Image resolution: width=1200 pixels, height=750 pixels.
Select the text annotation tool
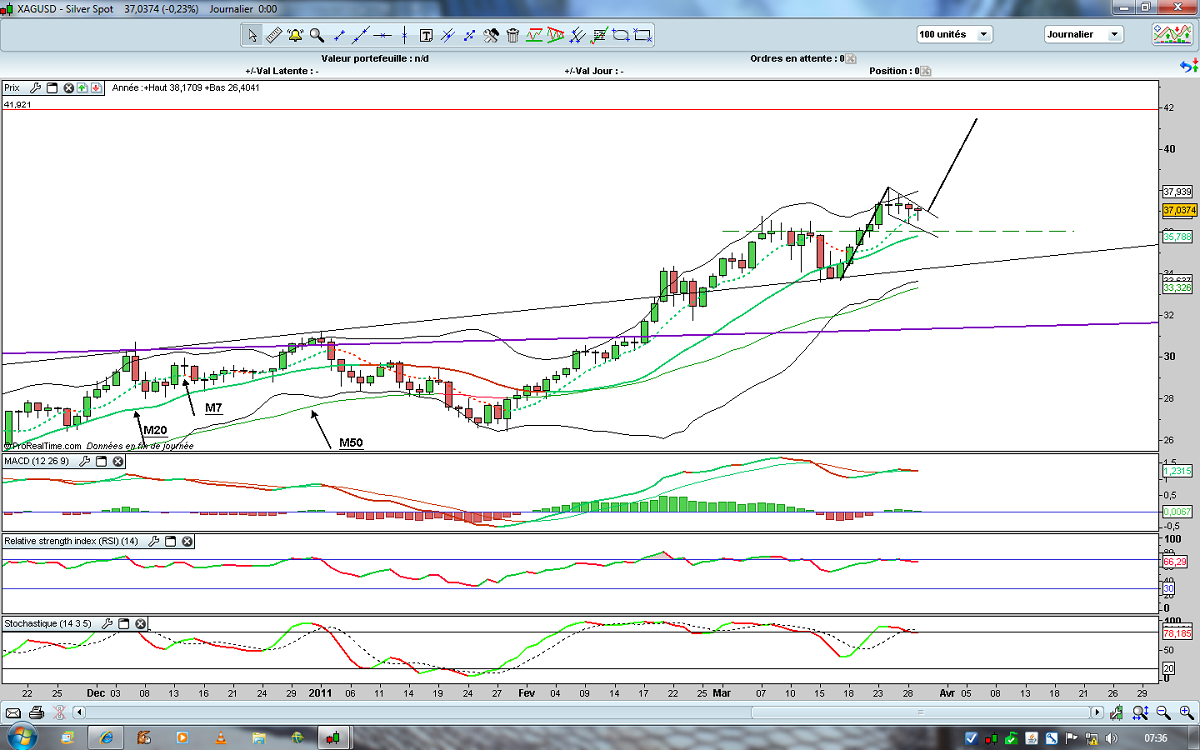pos(426,35)
